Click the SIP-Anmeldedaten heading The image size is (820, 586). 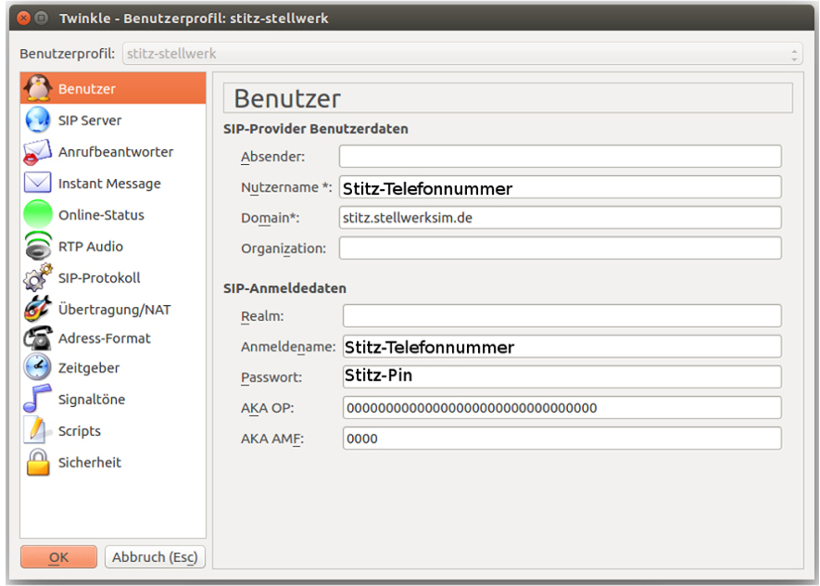pyautogui.click(x=284, y=289)
